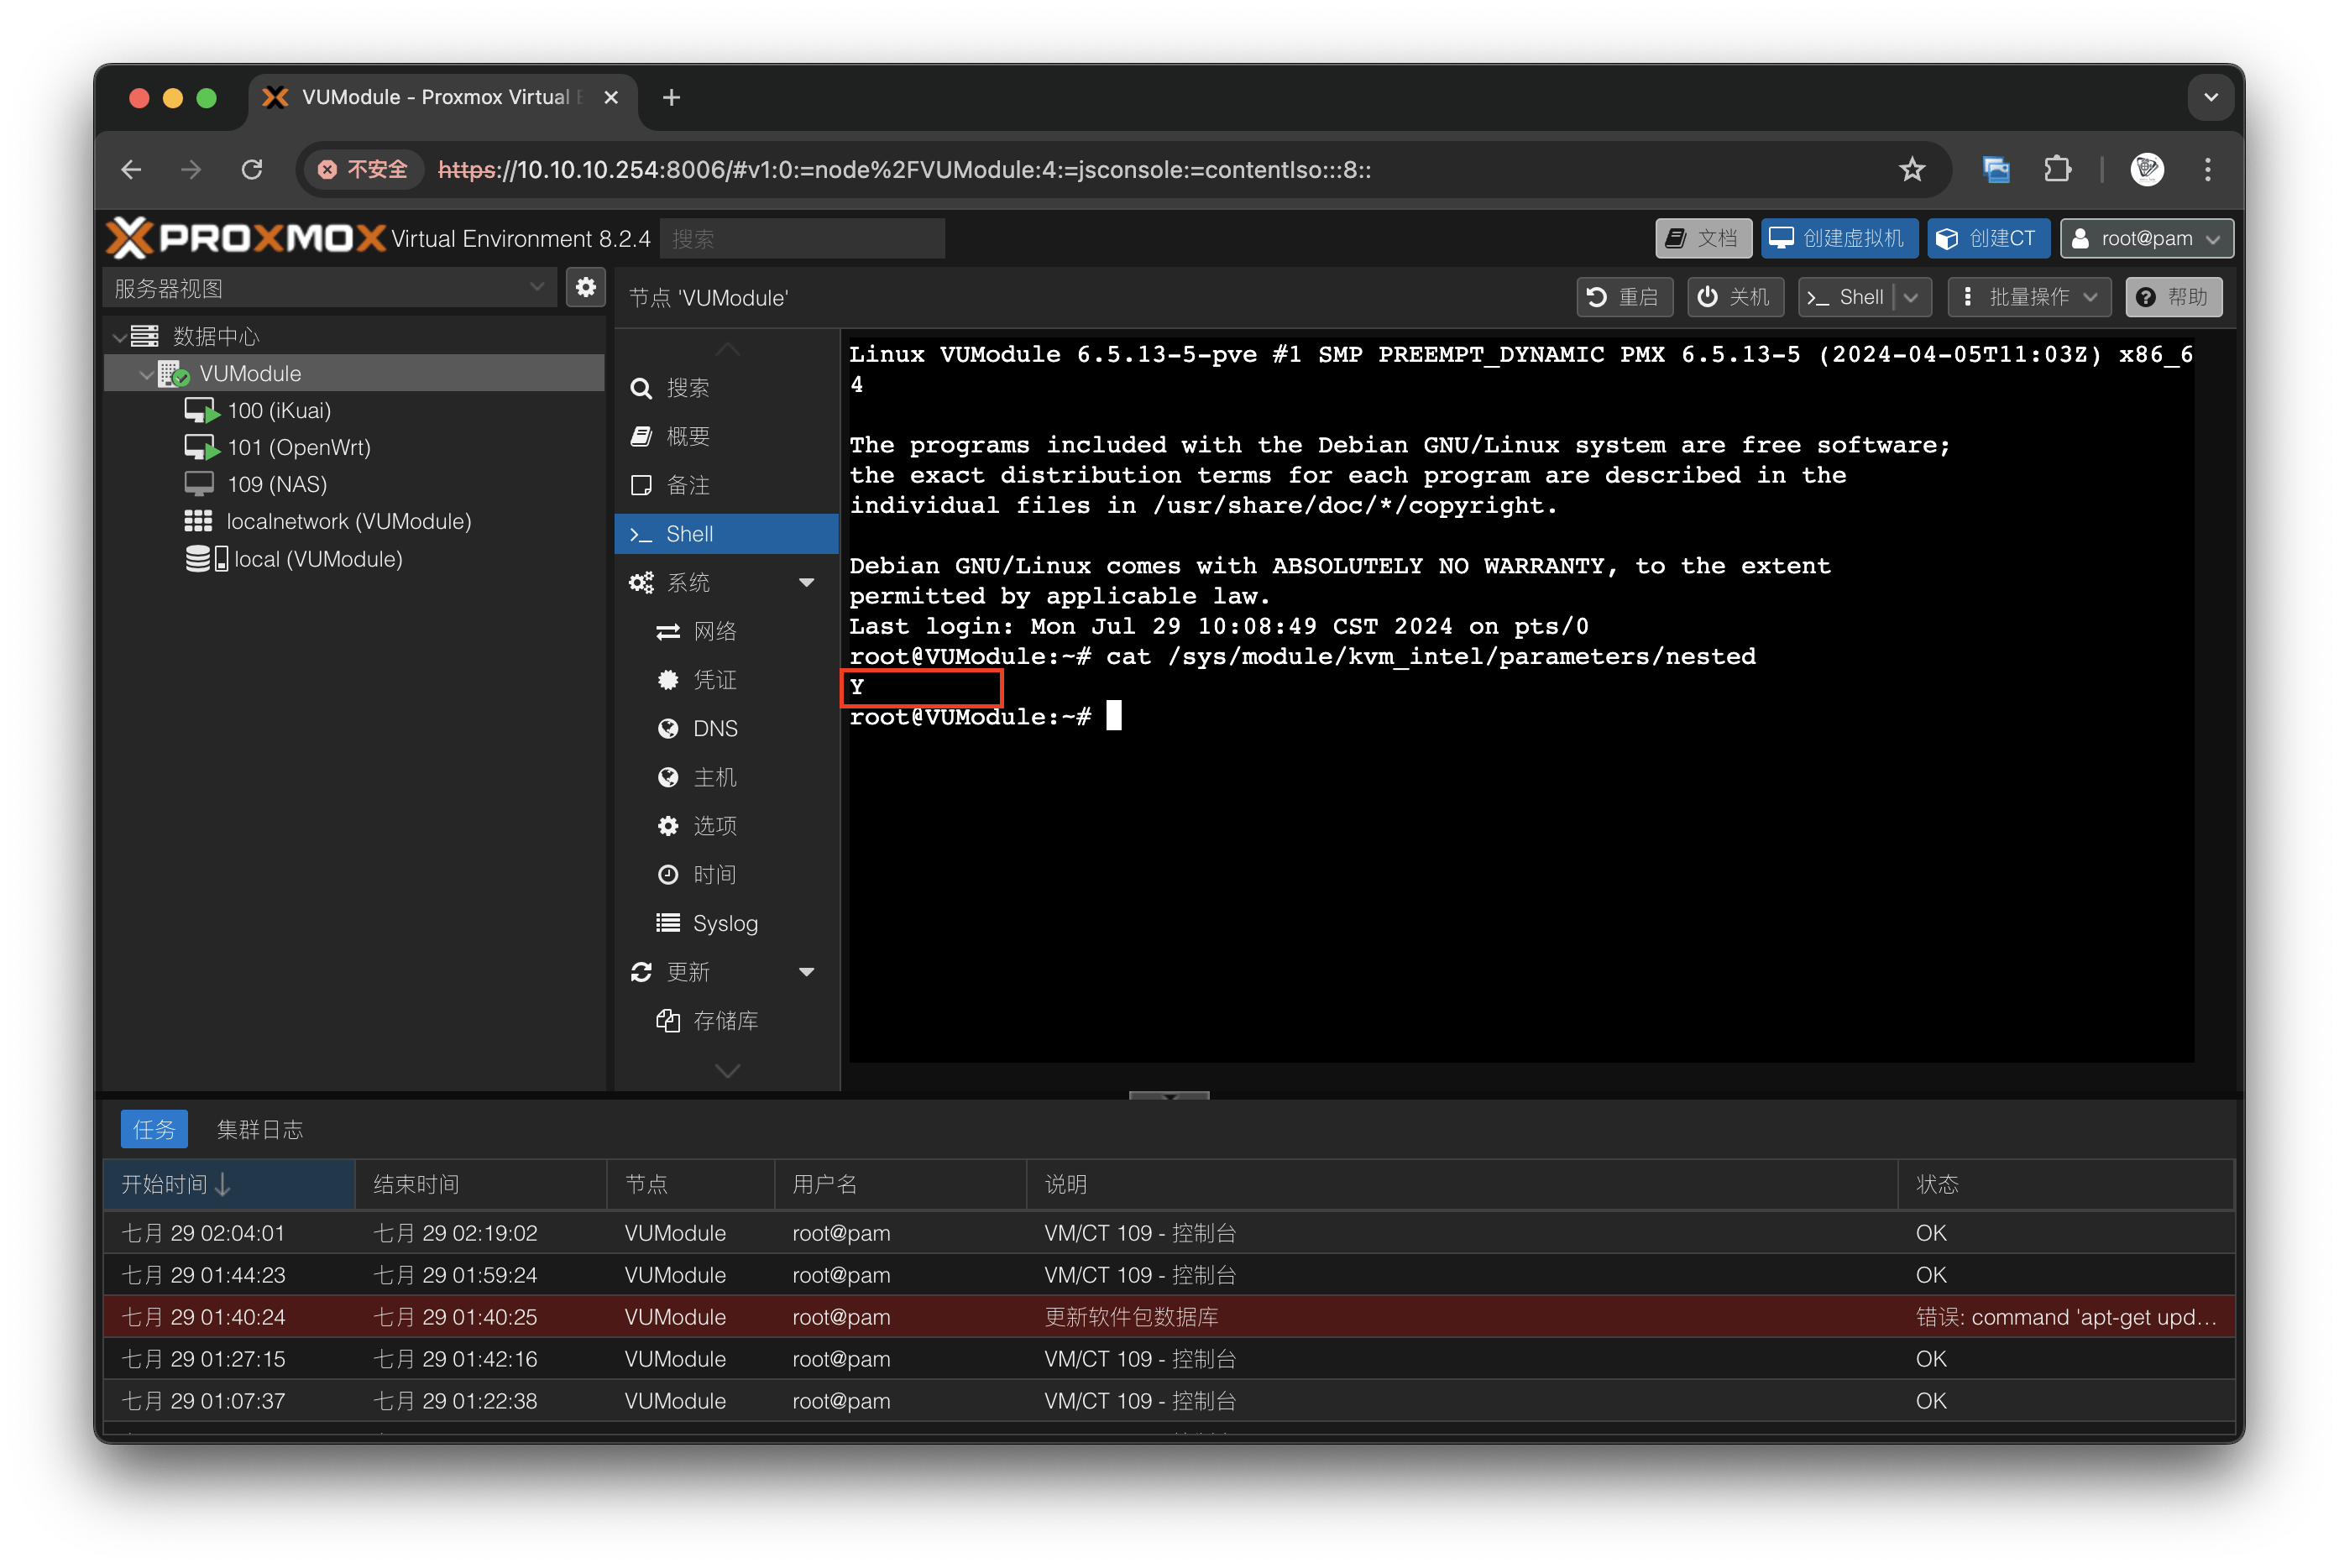Collapse the 系统 section arrow
This screenshot has width=2339, height=1568.
click(806, 583)
